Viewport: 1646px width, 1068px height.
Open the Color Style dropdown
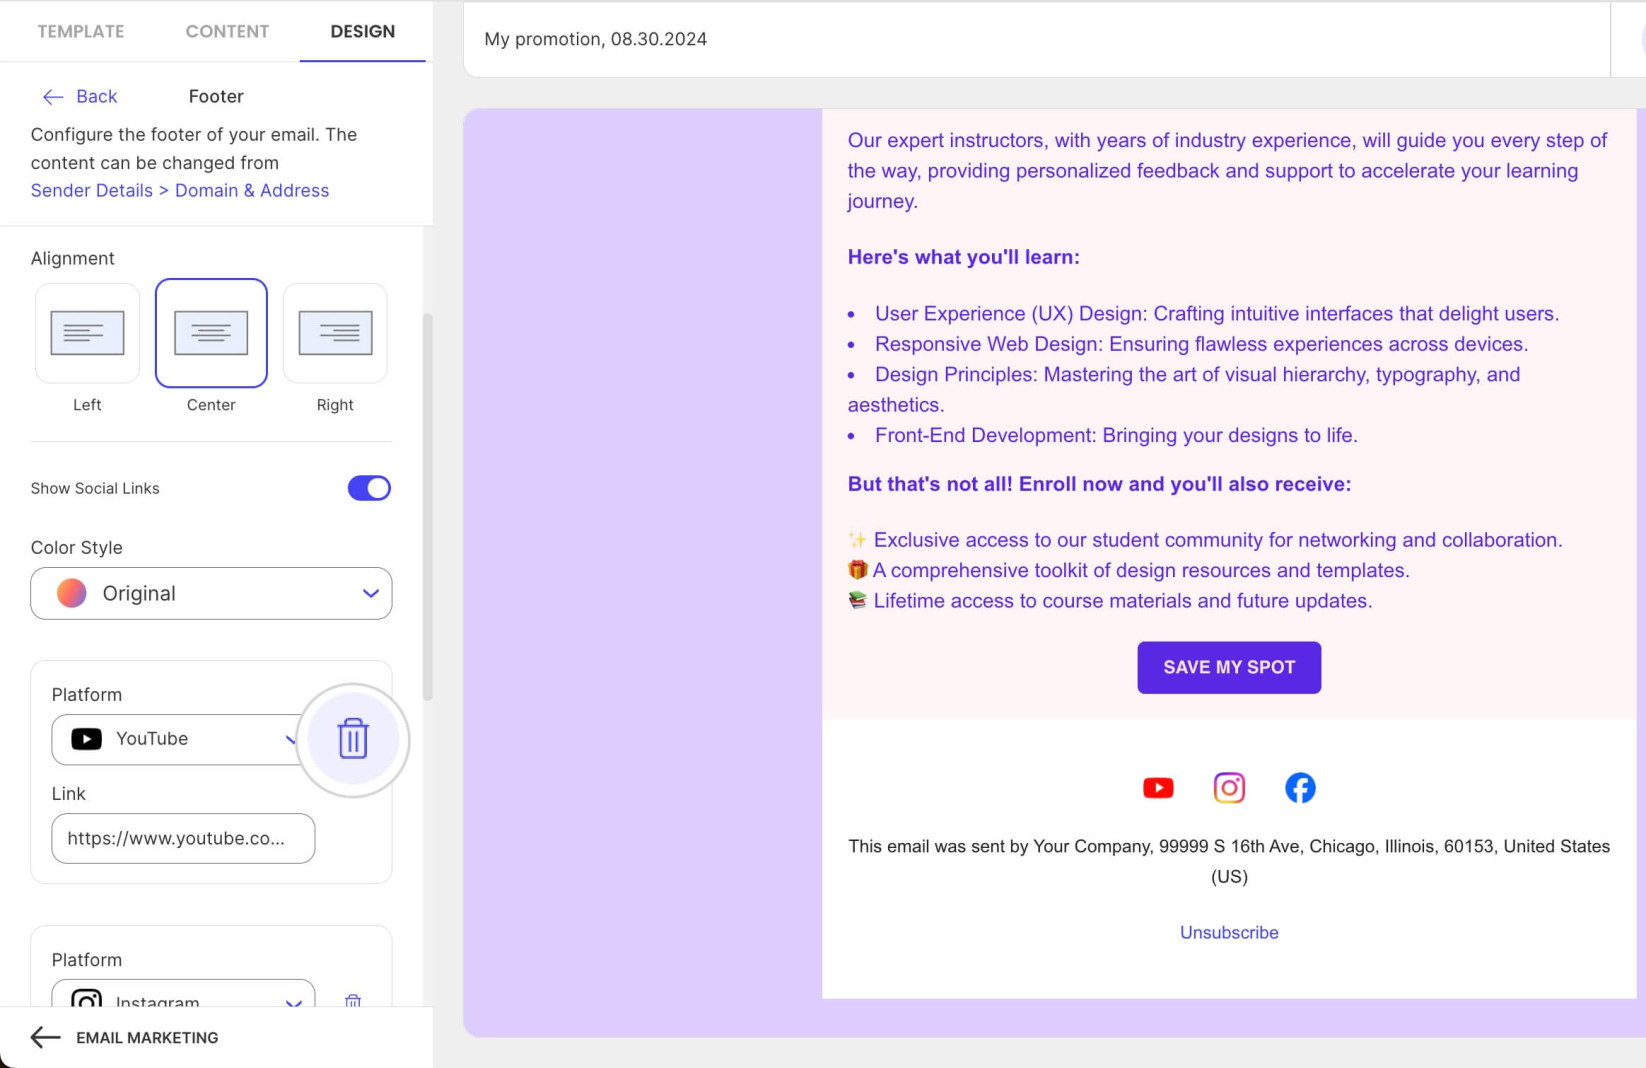coord(211,594)
